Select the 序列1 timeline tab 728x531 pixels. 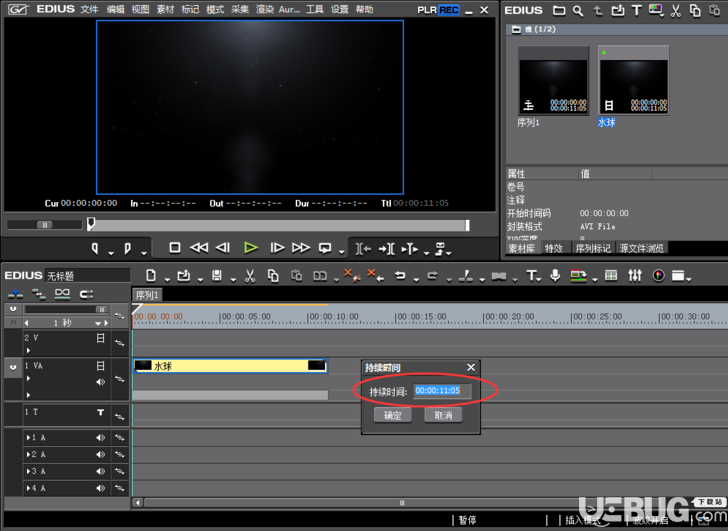tap(147, 295)
